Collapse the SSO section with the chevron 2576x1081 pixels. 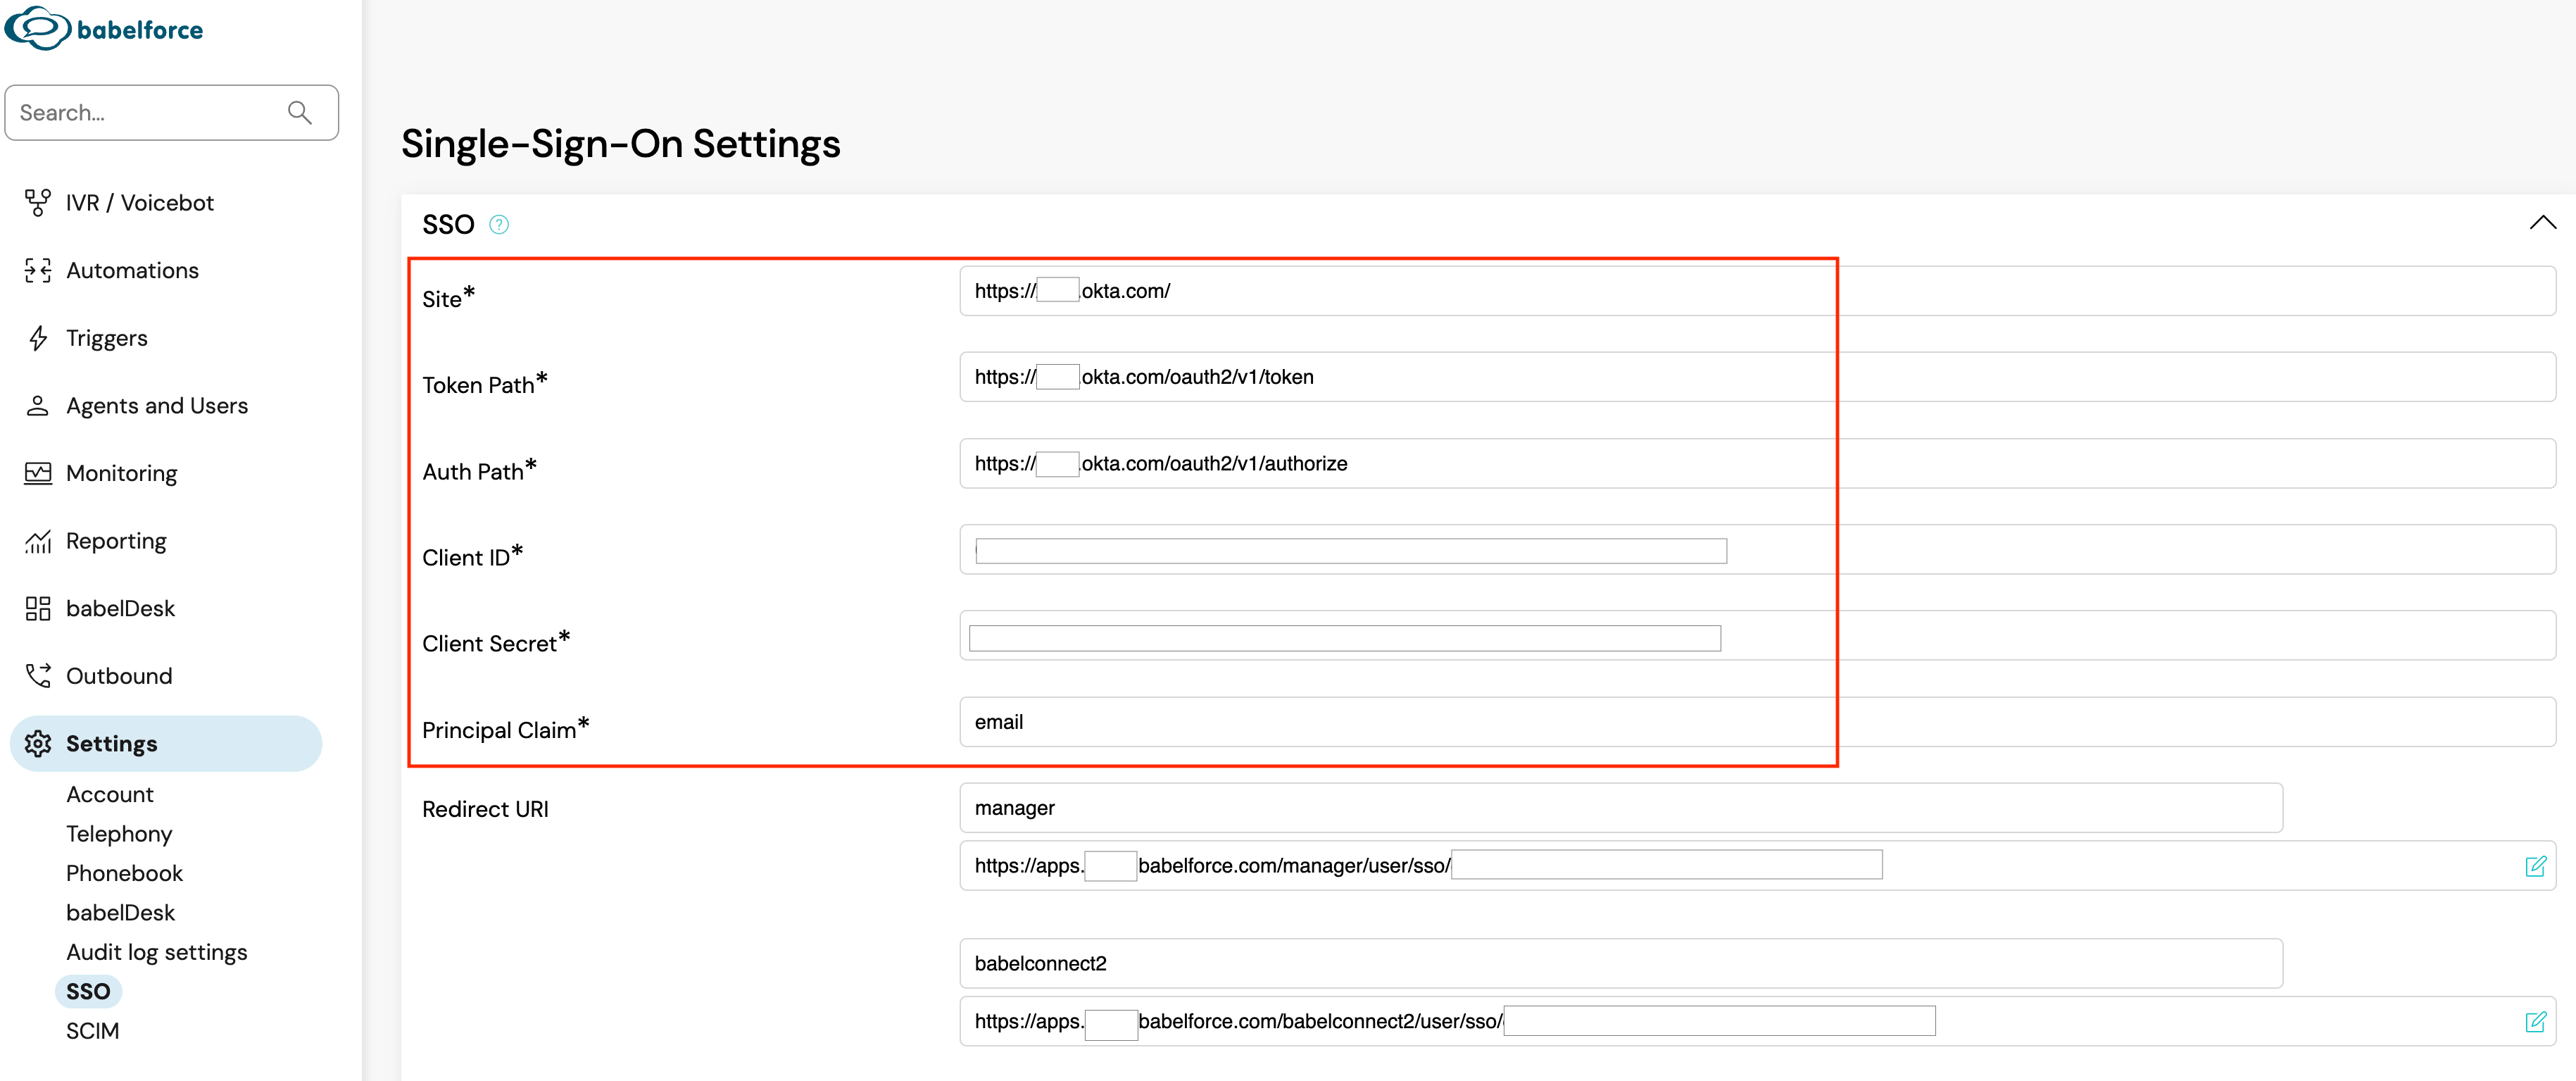click(x=2542, y=223)
